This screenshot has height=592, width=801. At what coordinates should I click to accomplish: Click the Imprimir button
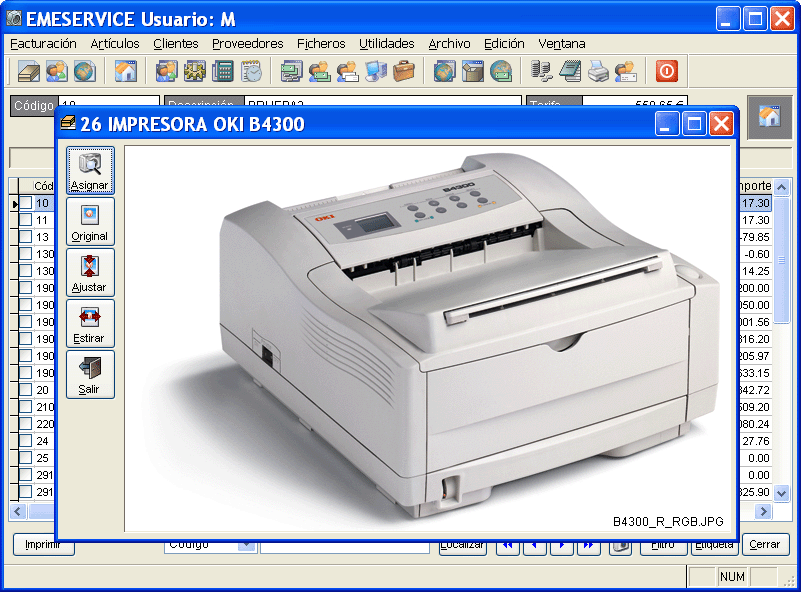tap(43, 546)
